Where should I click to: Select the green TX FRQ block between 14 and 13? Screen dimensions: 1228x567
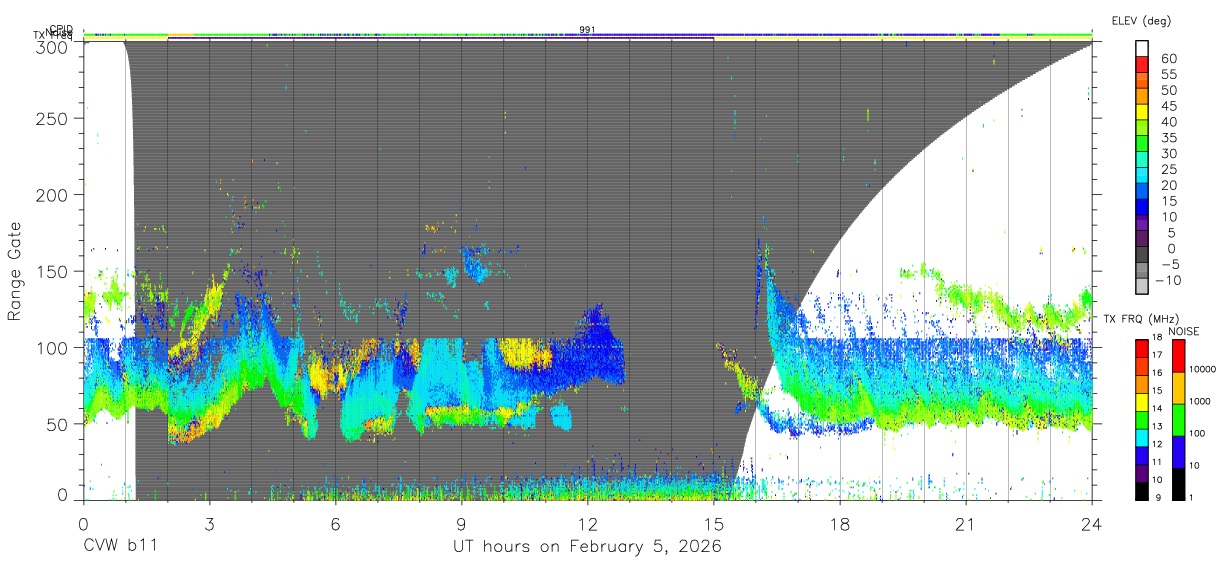1141,418
